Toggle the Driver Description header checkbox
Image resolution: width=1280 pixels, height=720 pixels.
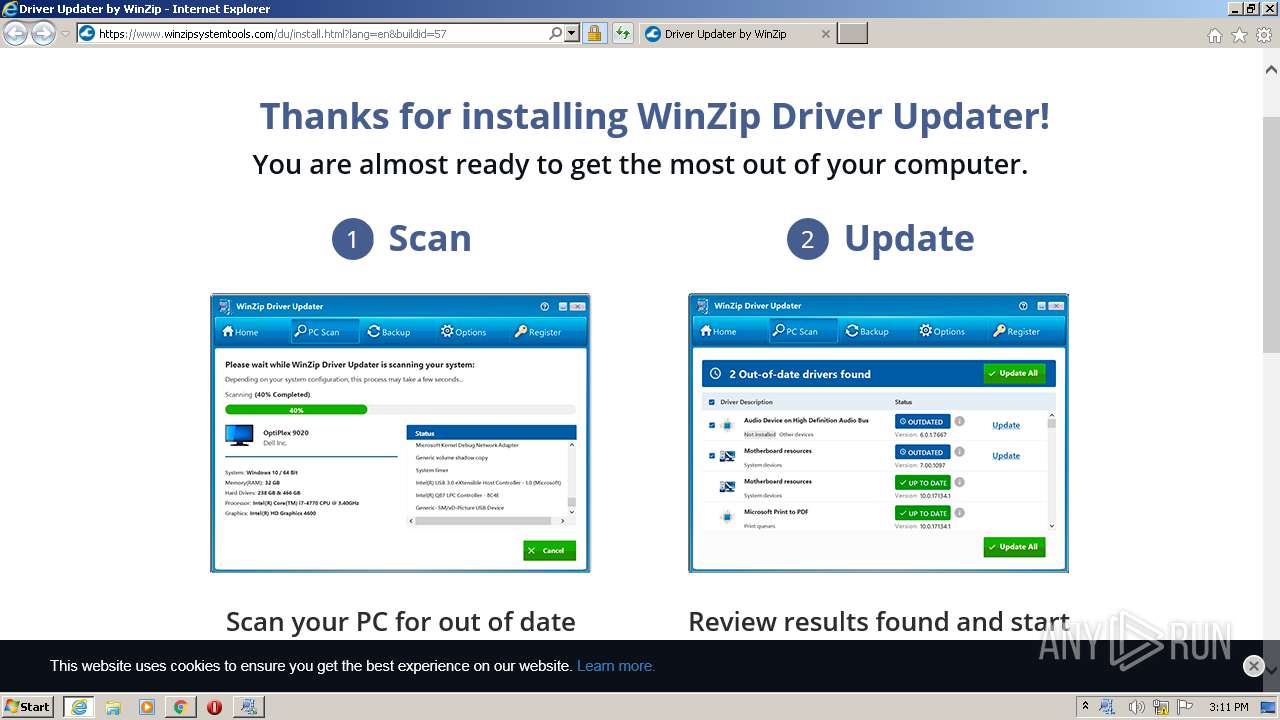click(711, 402)
